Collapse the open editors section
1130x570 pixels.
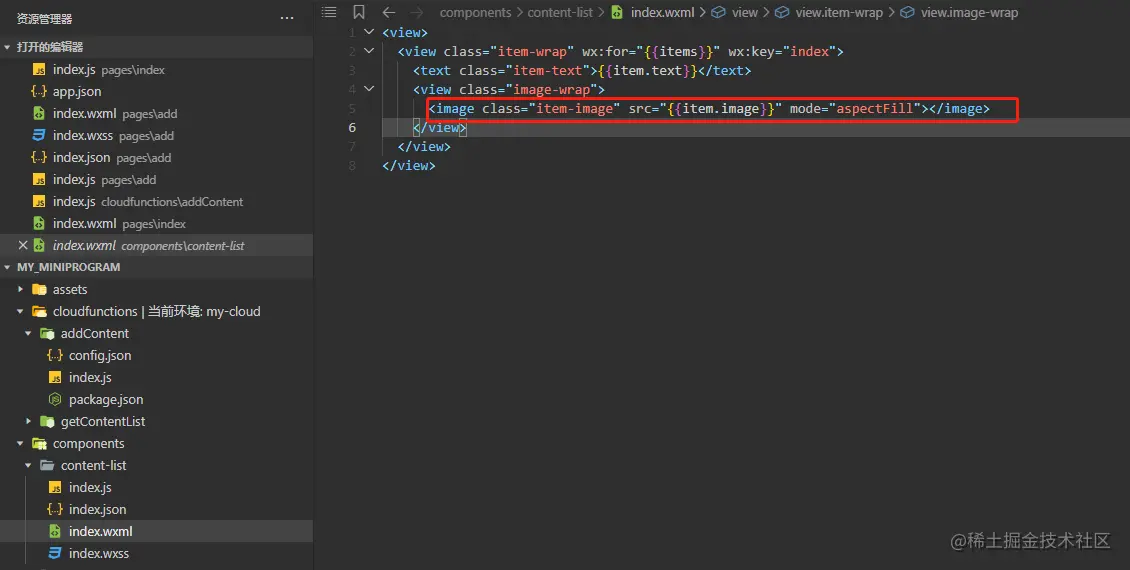[7, 47]
